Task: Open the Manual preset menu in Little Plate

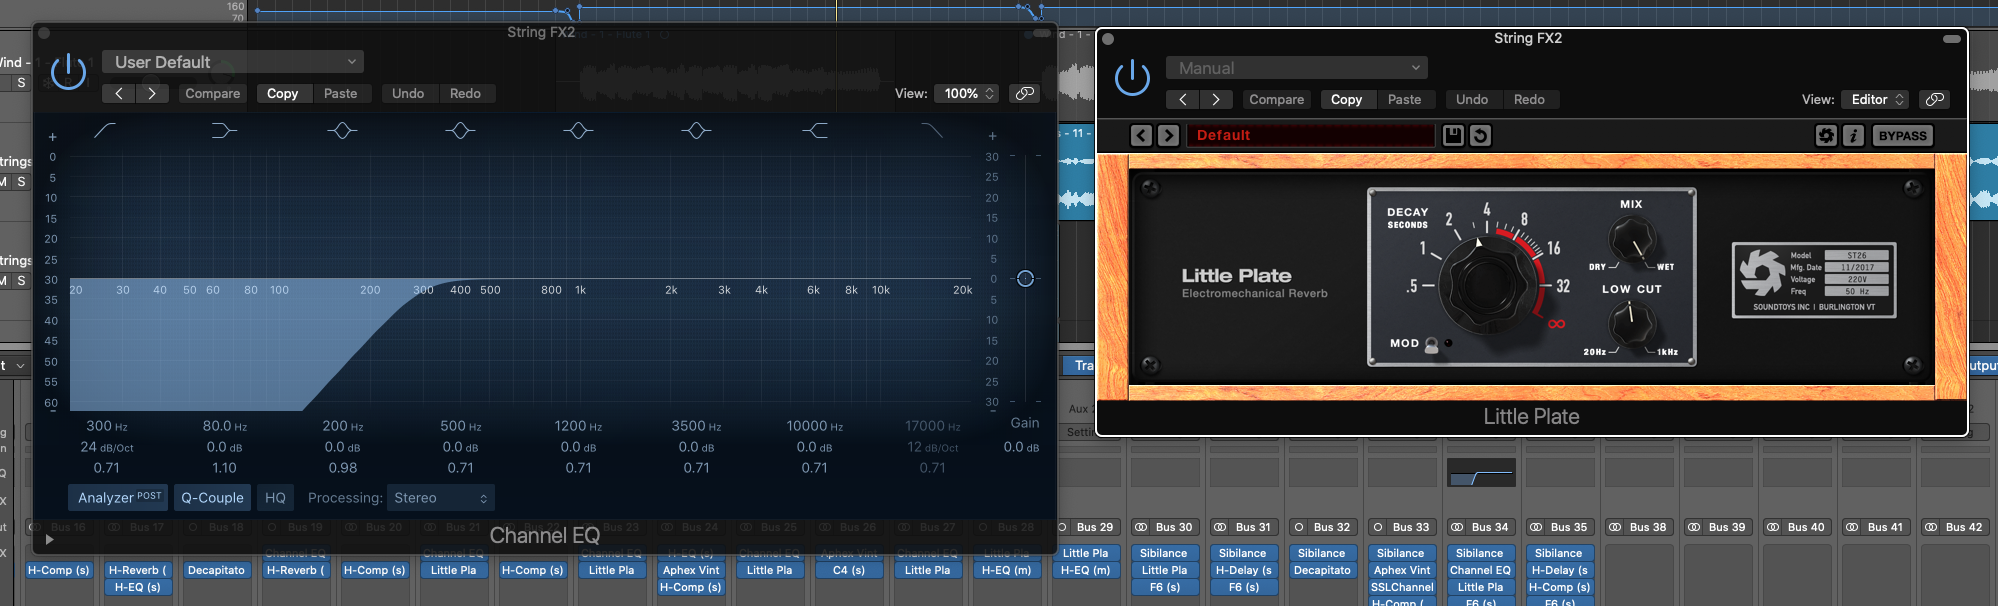Action: tap(1297, 68)
